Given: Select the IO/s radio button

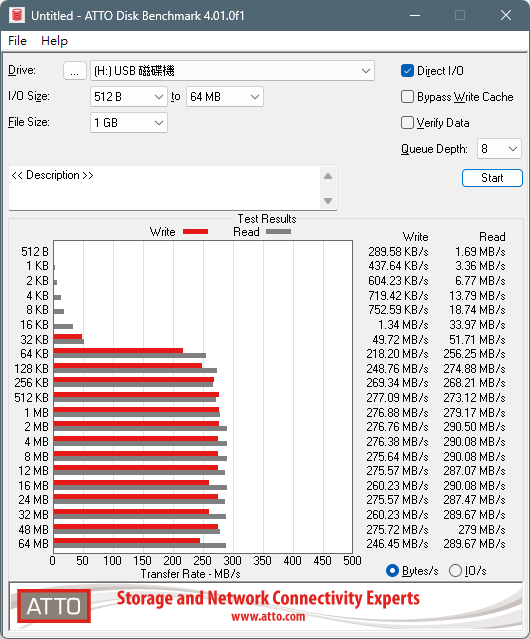Looking at the screenshot, I should (x=455, y=571).
